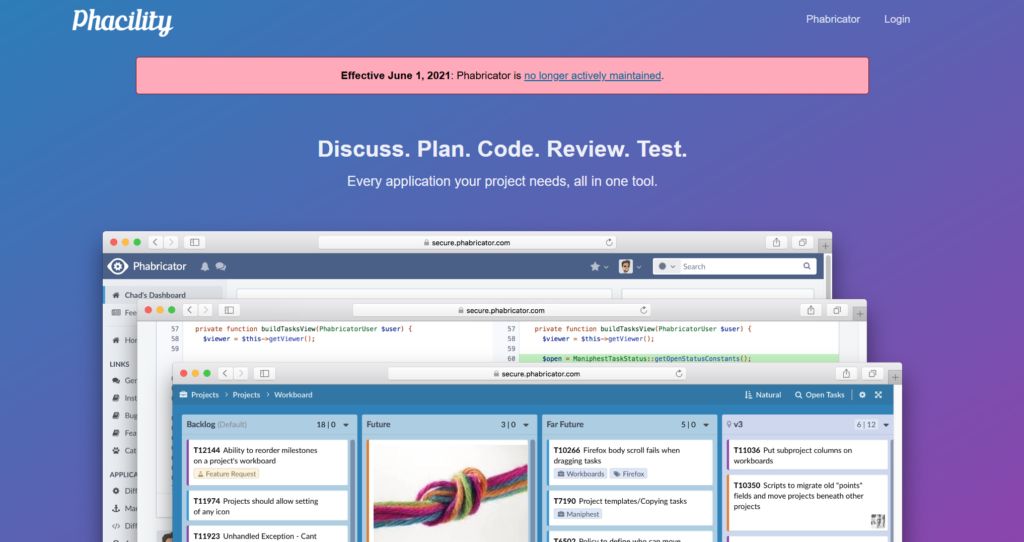Expand the search scope dropdown beside Search
This screenshot has width=1024, height=542.
667,266
